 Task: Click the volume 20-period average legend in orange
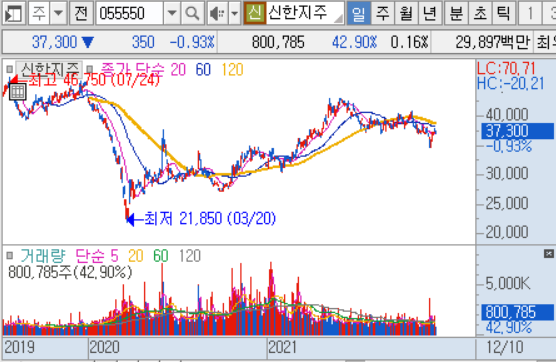click(x=135, y=256)
